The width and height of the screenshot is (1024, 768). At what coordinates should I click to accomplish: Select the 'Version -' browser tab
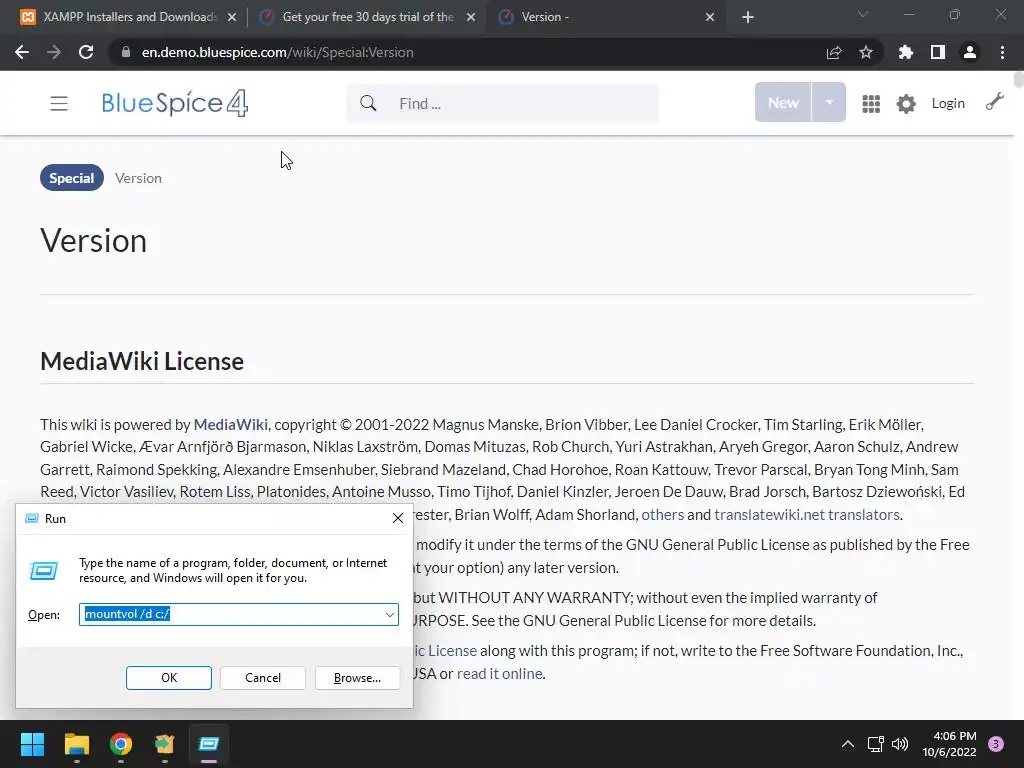coord(607,17)
